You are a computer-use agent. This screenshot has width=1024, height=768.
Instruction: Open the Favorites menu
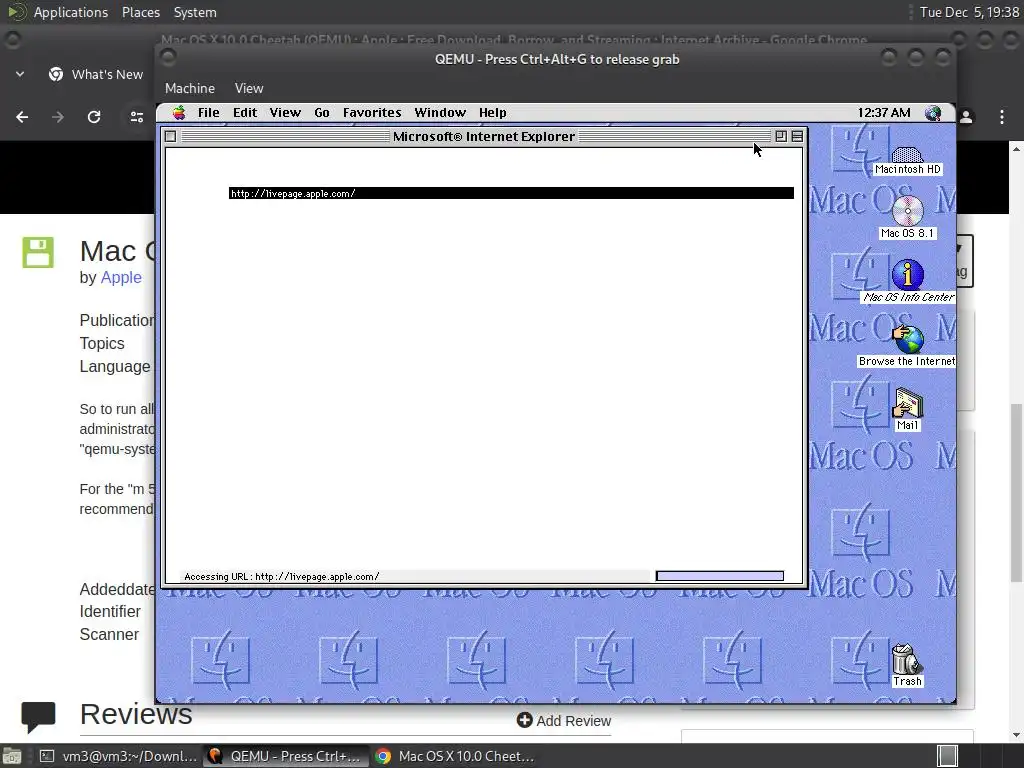pyautogui.click(x=372, y=113)
